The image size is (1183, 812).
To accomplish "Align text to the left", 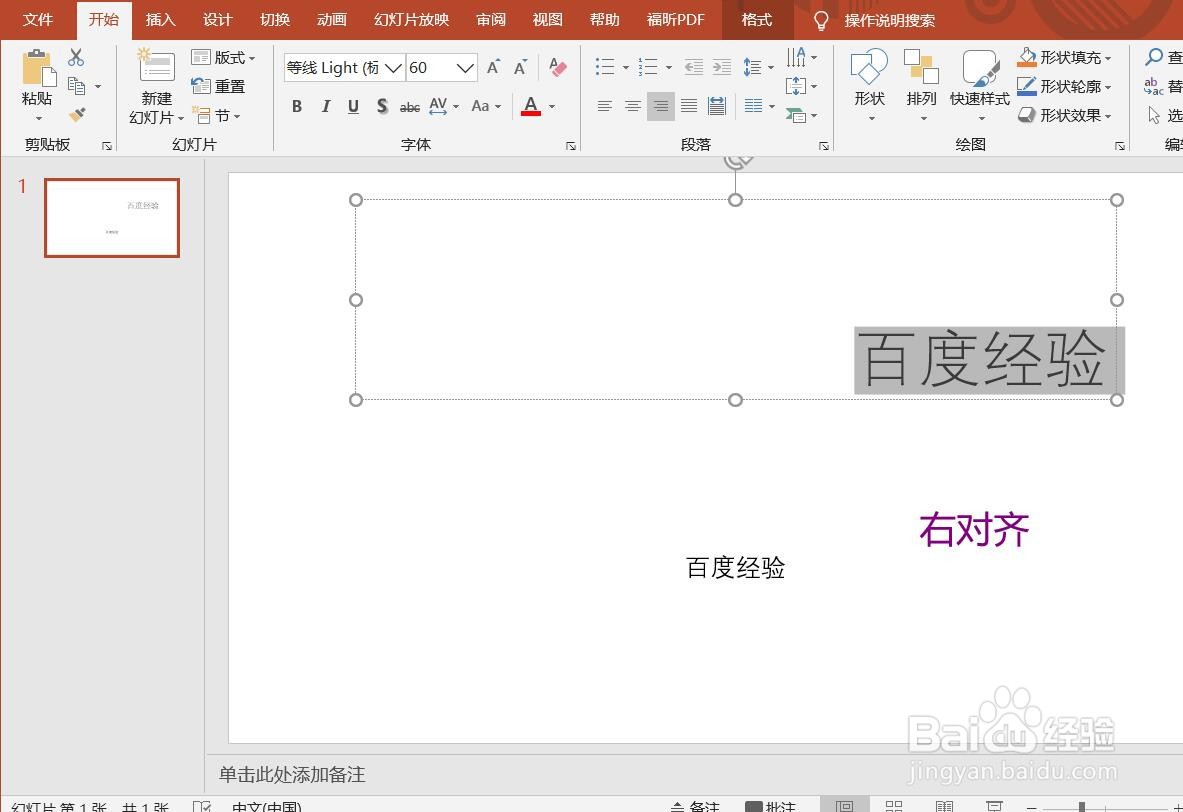I will pyautogui.click(x=604, y=106).
